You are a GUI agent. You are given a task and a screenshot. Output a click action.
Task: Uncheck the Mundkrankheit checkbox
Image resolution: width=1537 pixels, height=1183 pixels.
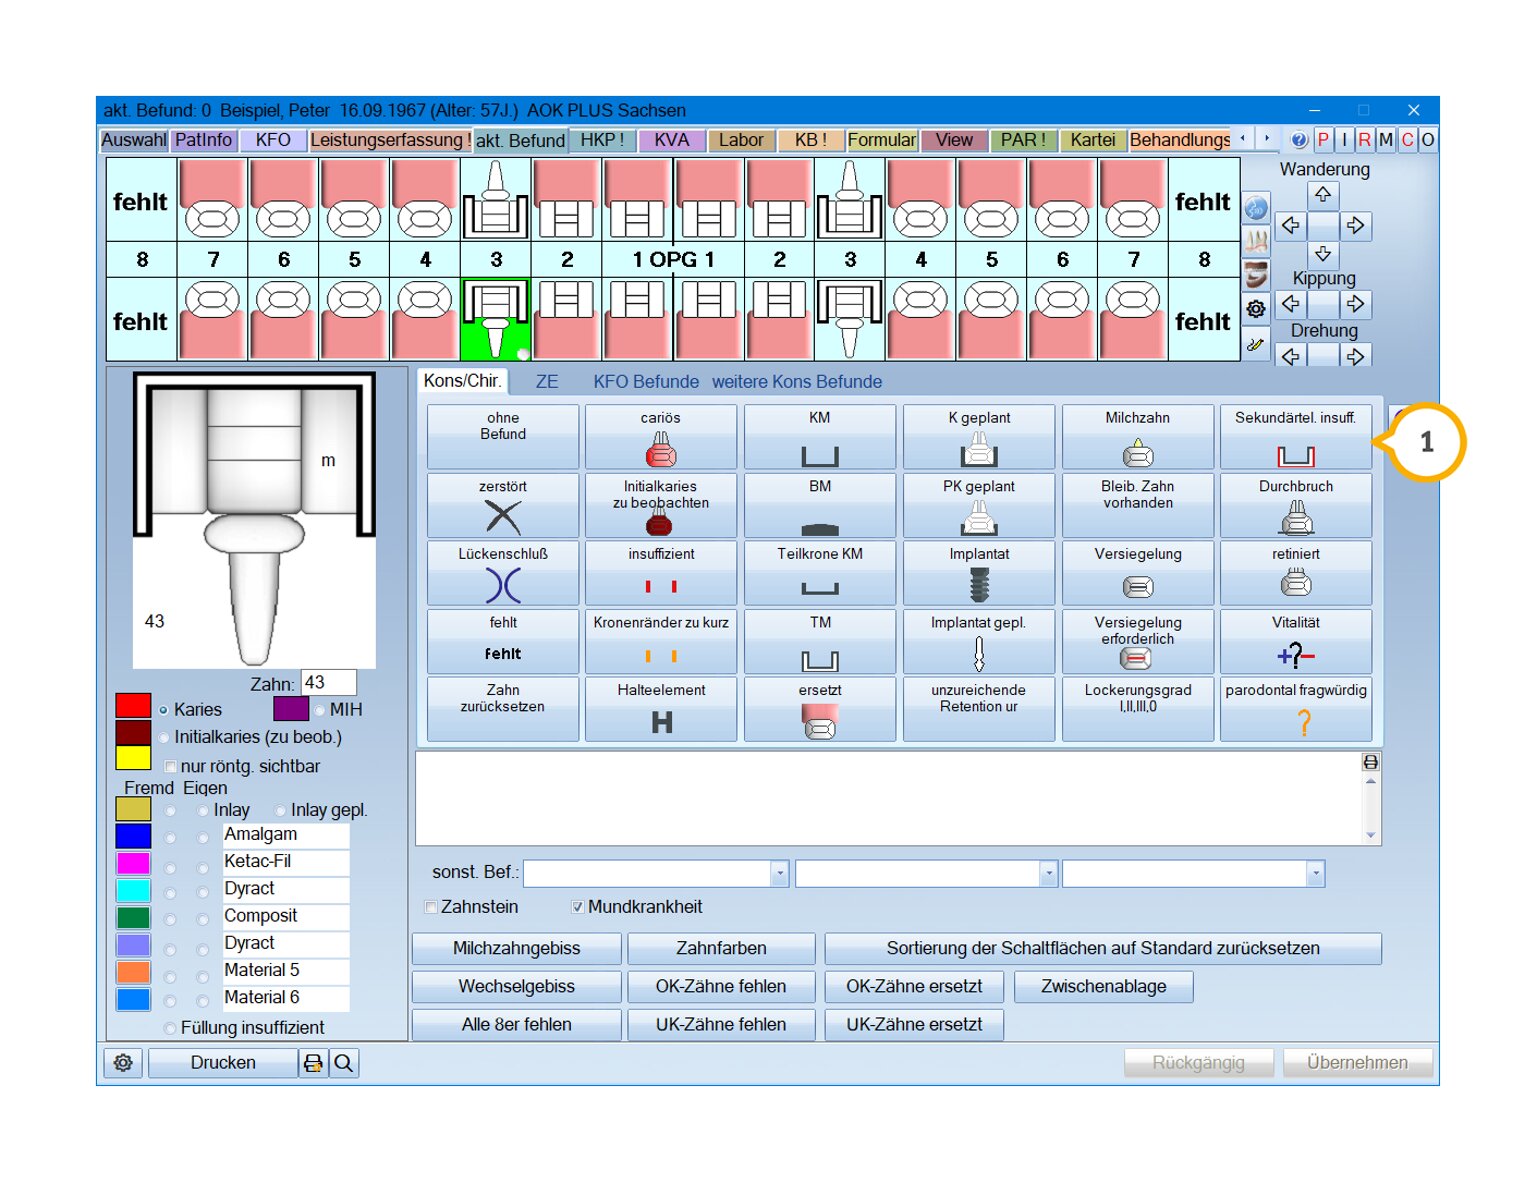[x=577, y=907]
